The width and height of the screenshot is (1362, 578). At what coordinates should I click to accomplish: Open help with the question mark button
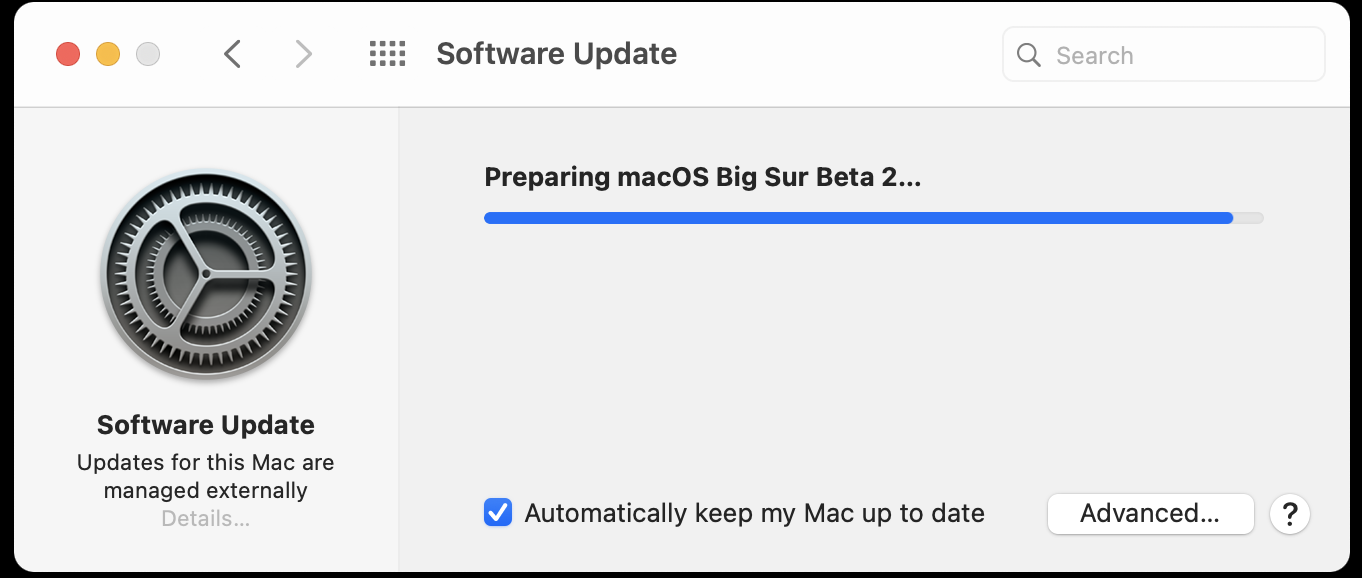[1290, 514]
